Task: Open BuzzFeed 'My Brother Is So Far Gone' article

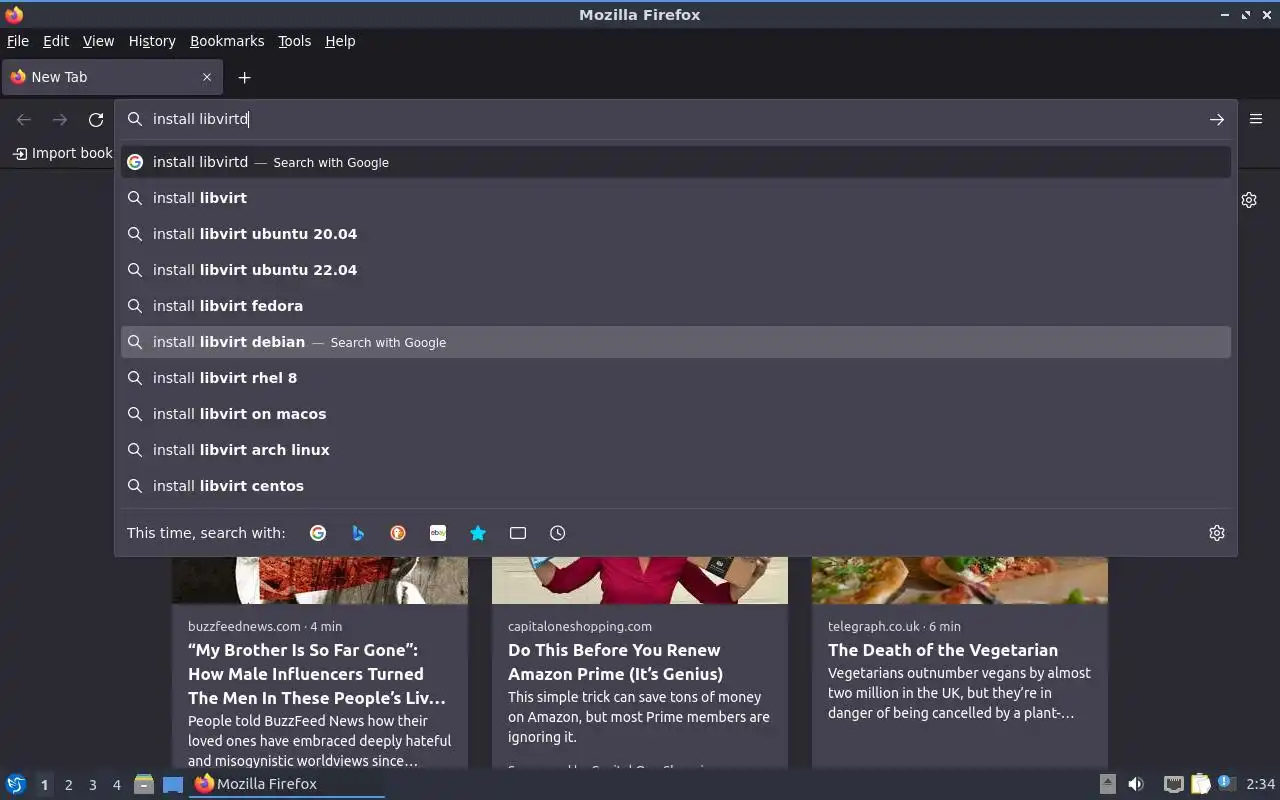Action: [x=317, y=674]
